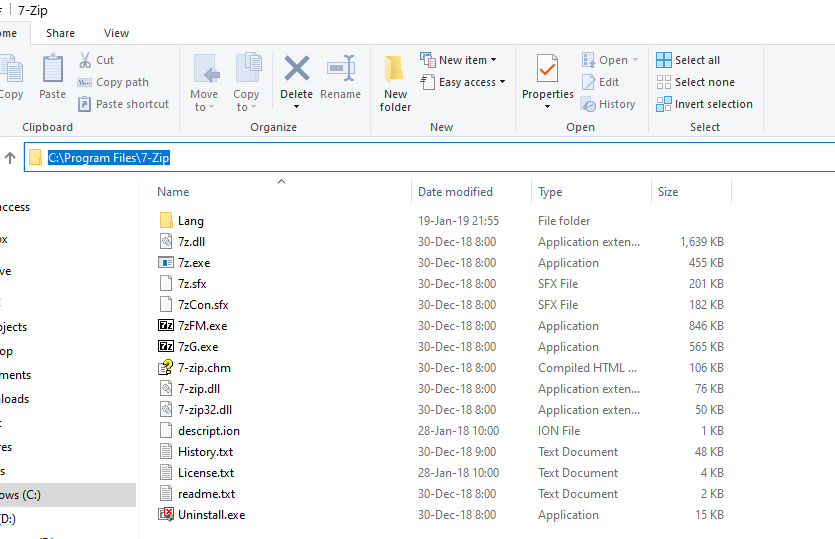
Task: Sort by Size column header
Action: point(668,192)
